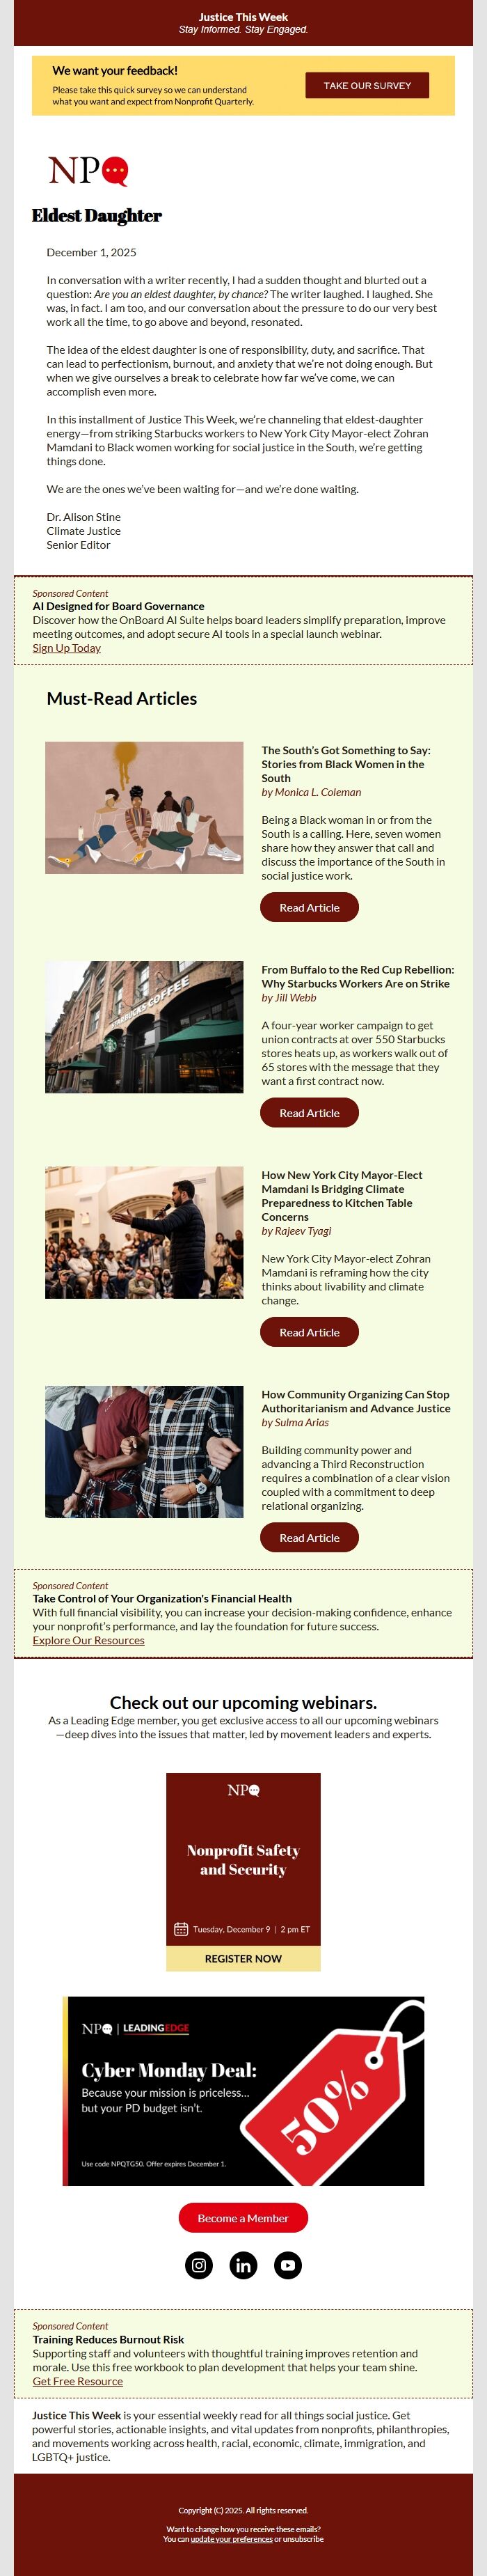This screenshot has height=2576, width=487.
Task: Read Article about Mayor-Elect Mamdani
Action: [309, 1332]
